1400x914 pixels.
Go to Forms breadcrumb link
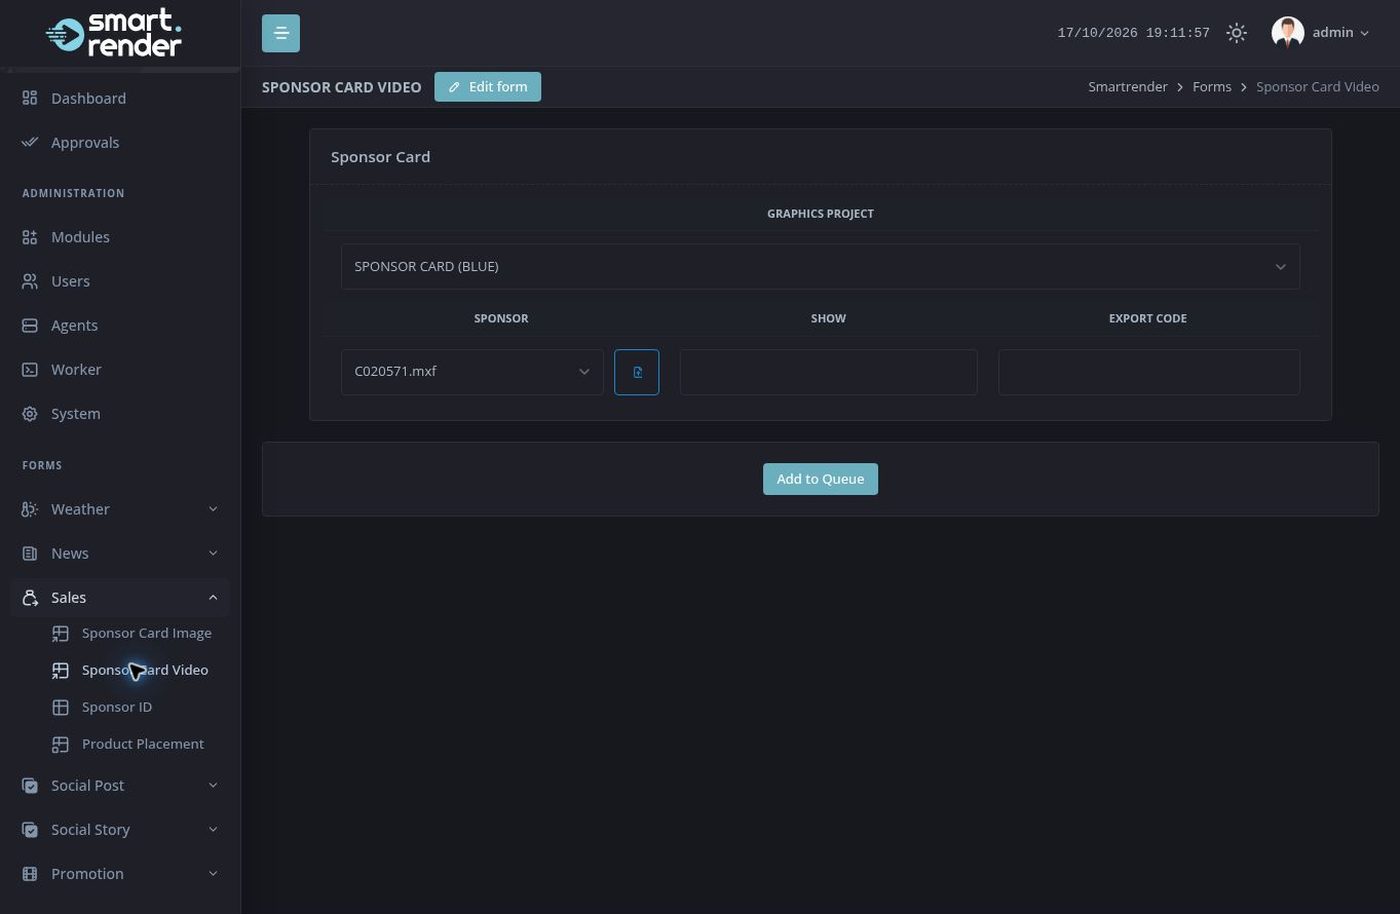click(x=1212, y=87)
